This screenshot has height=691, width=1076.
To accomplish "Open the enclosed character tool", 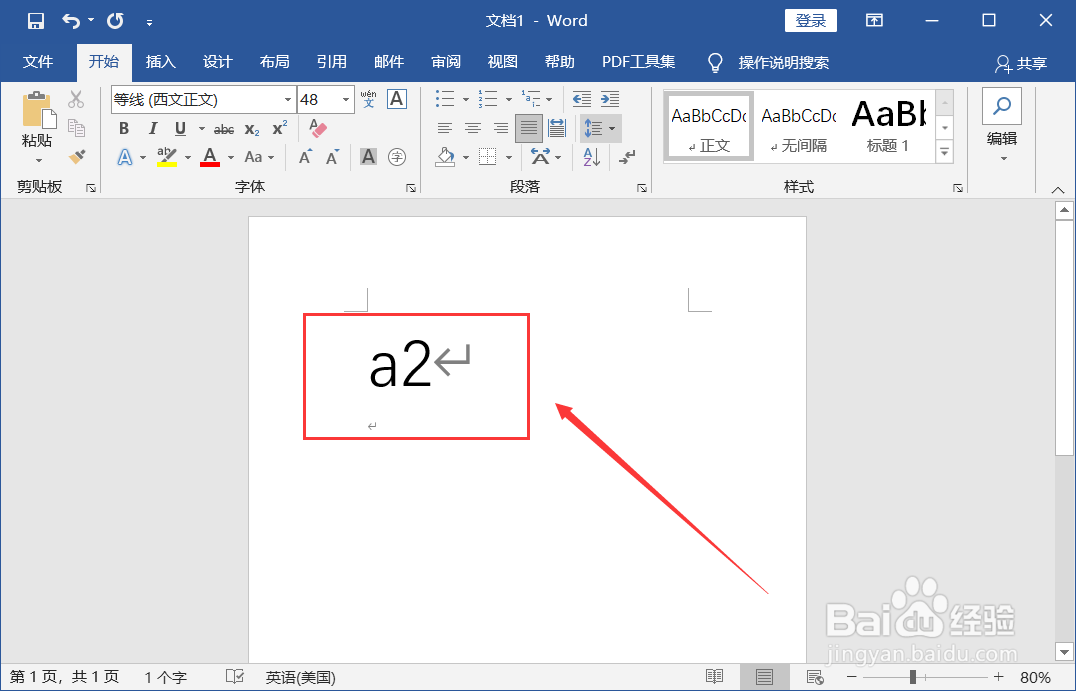I will [397, 157].
